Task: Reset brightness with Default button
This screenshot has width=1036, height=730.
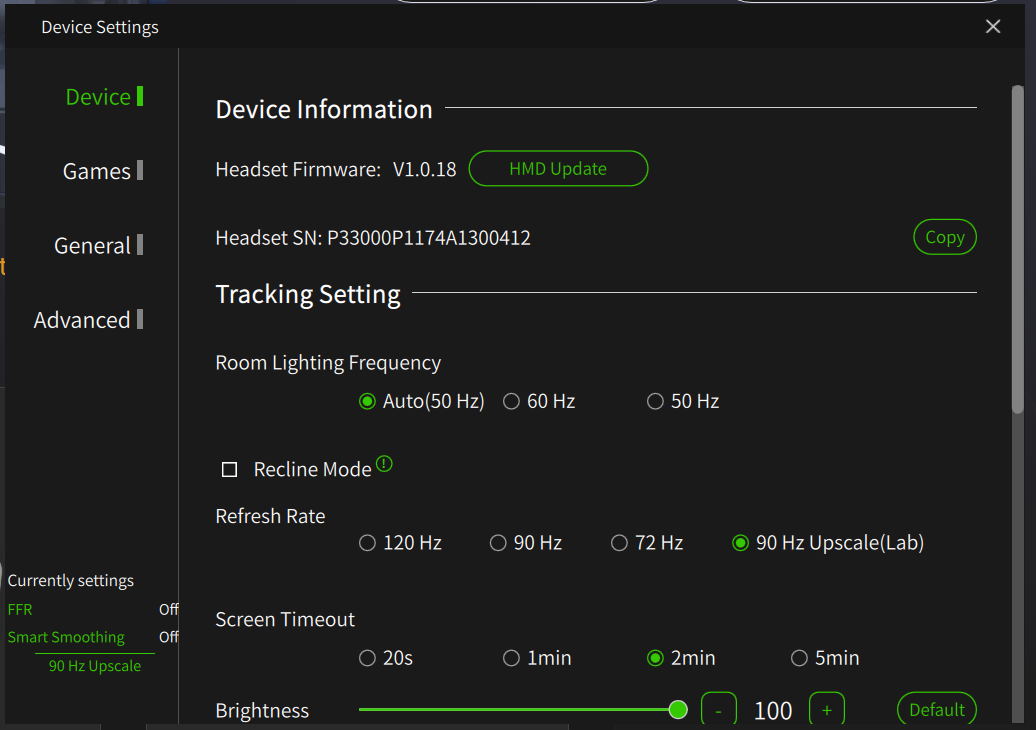Action: 937,710
